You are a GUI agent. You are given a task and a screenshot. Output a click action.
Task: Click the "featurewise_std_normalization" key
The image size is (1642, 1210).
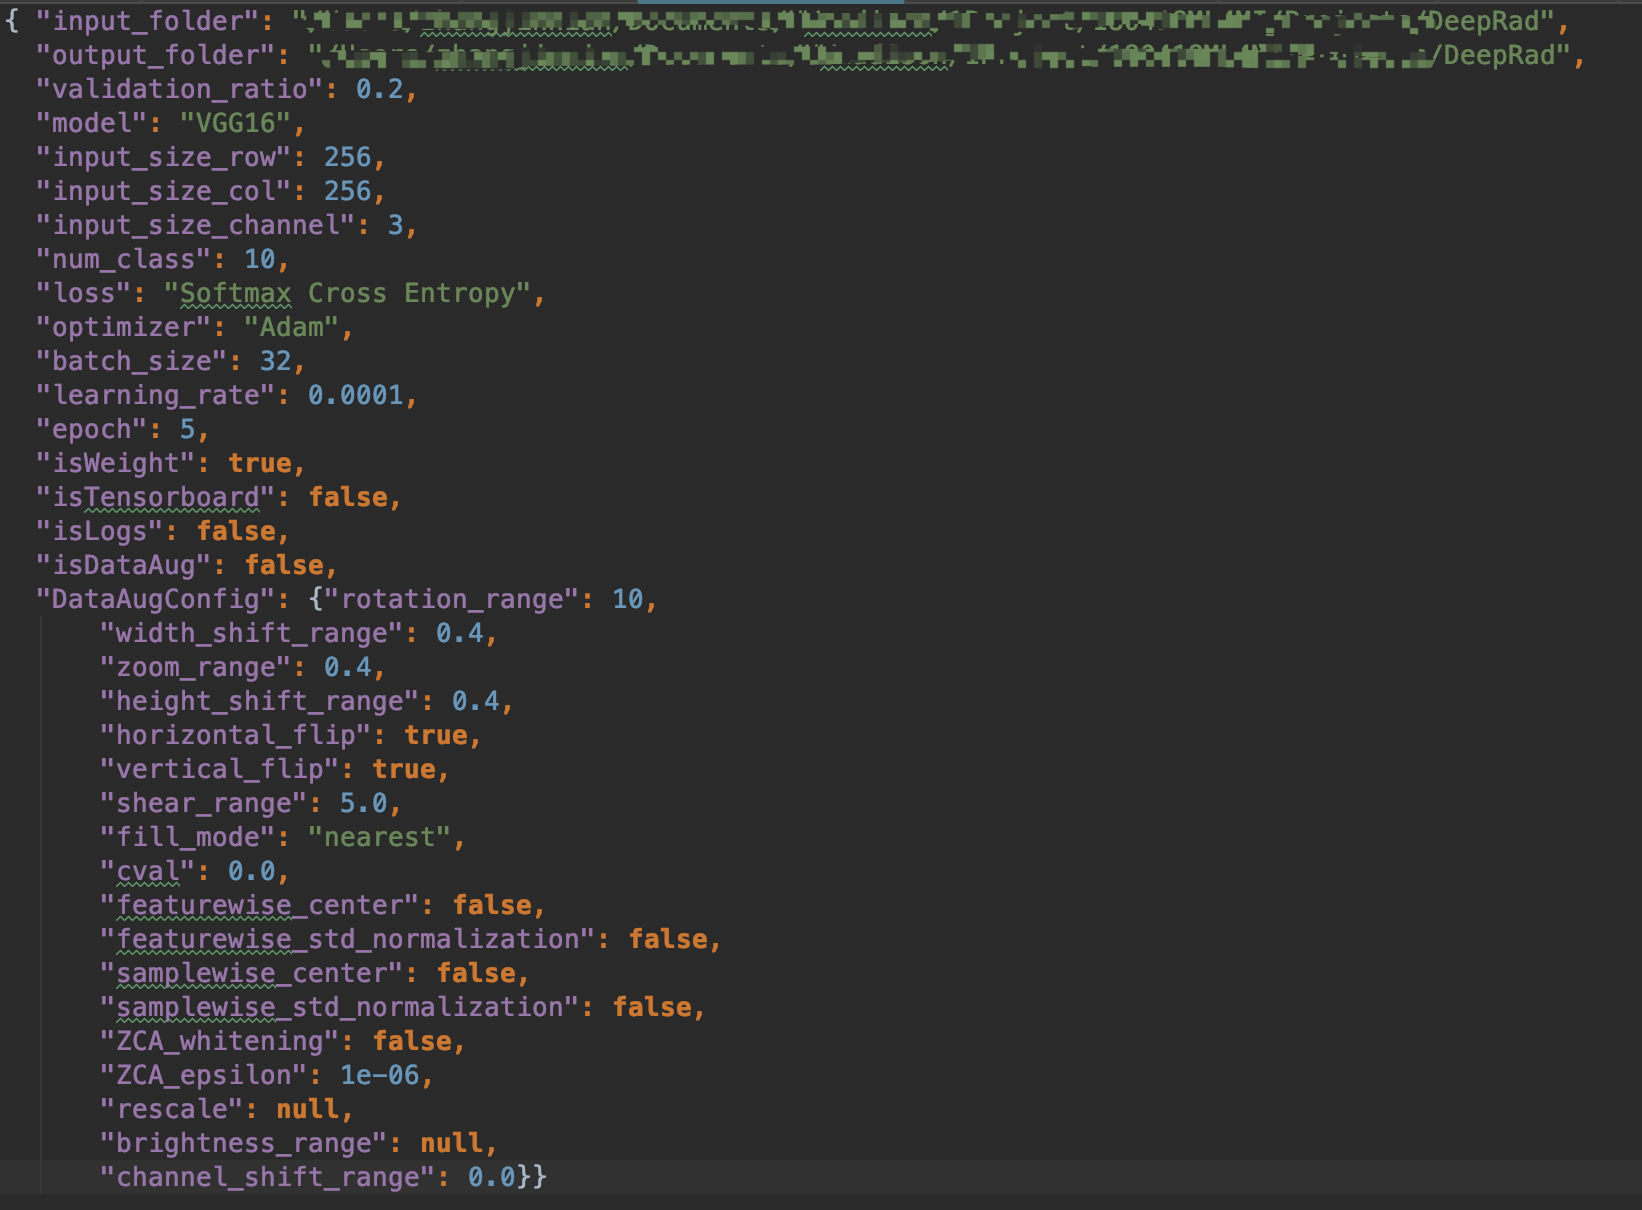click(x=348, y=939)
